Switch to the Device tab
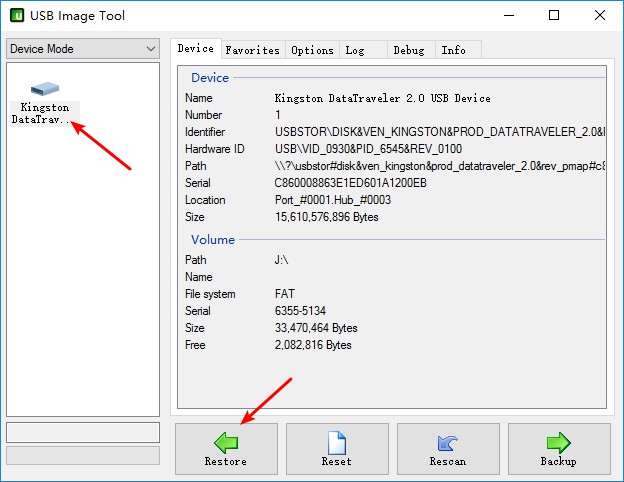The height and width of the screenshot is (482, 624). tap(196, 49)
